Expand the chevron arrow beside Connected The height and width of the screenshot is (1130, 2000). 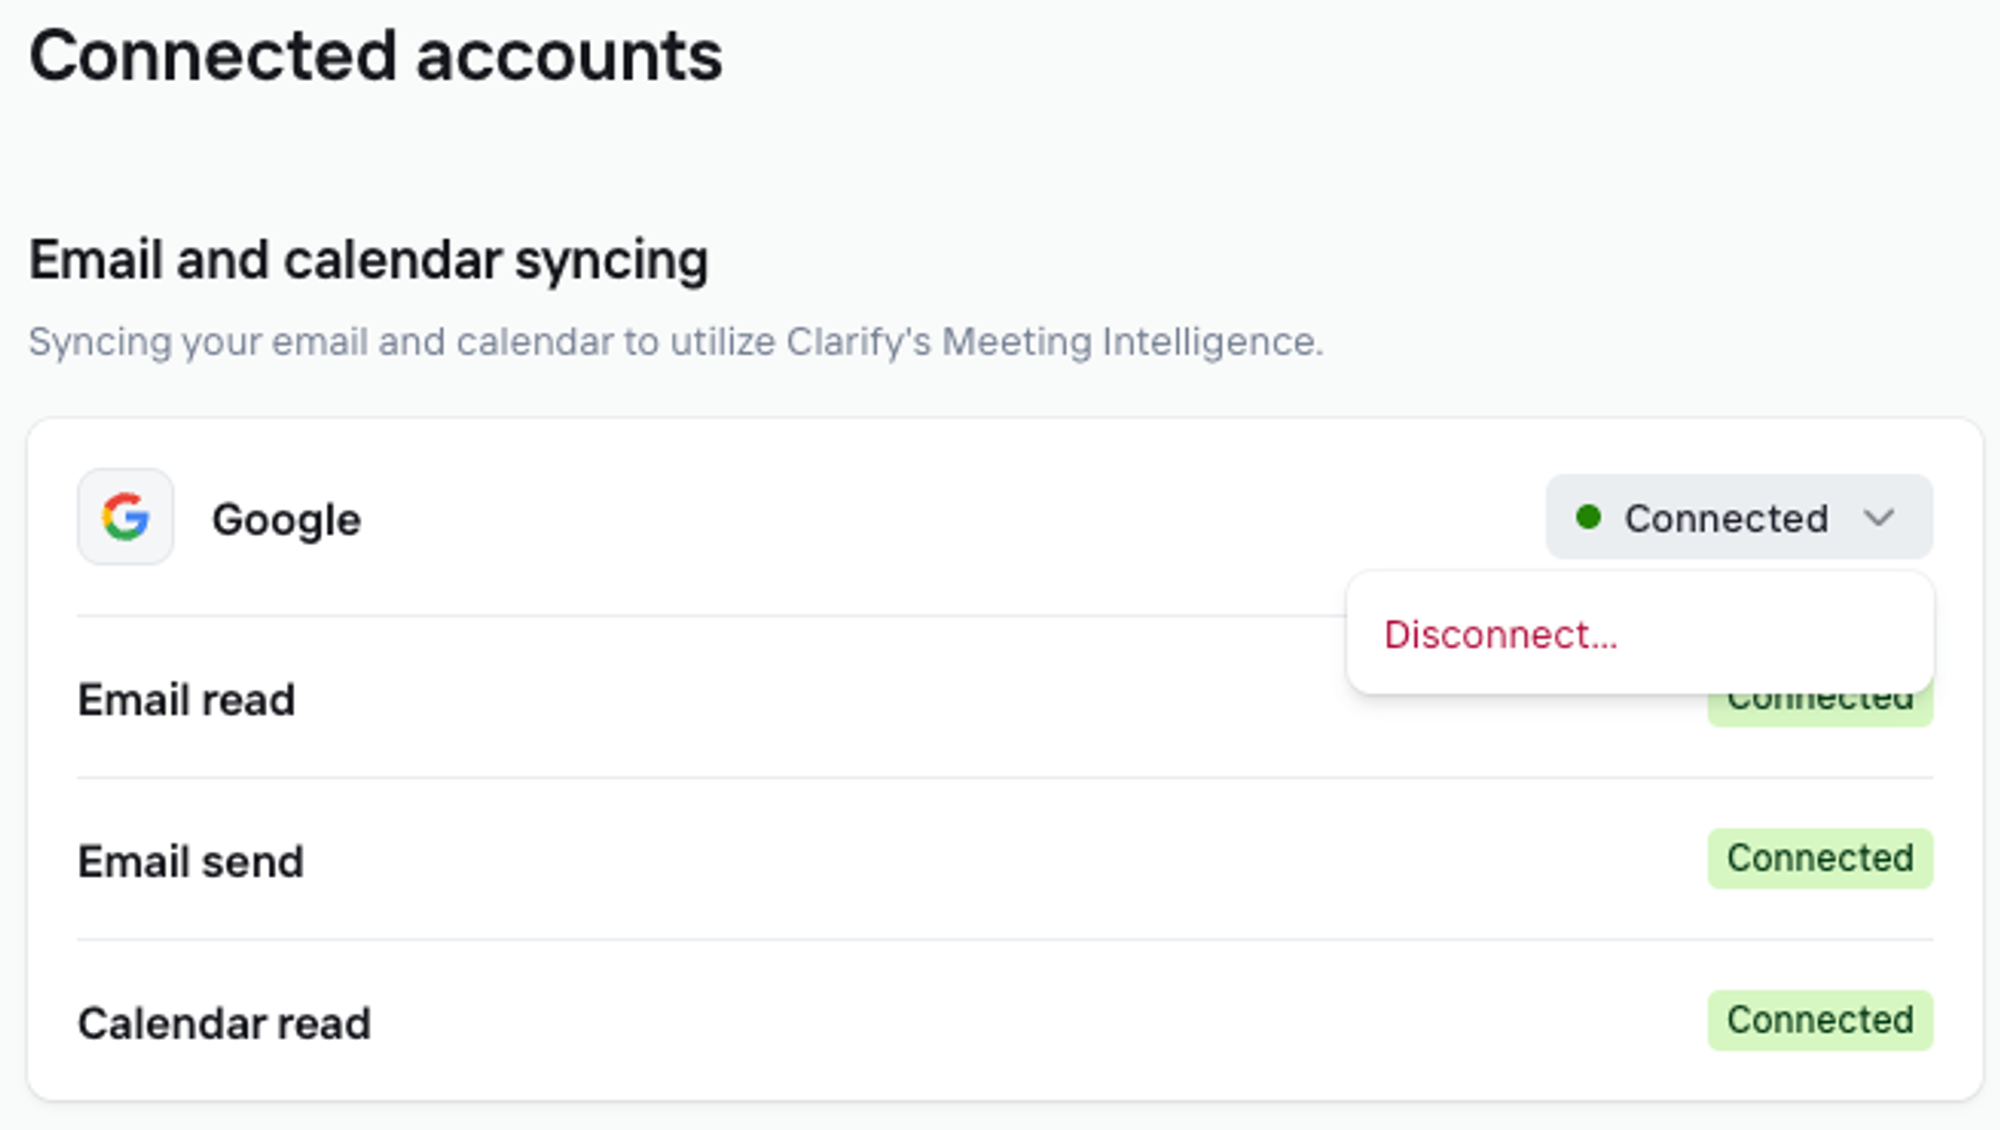pos(1879,518)
